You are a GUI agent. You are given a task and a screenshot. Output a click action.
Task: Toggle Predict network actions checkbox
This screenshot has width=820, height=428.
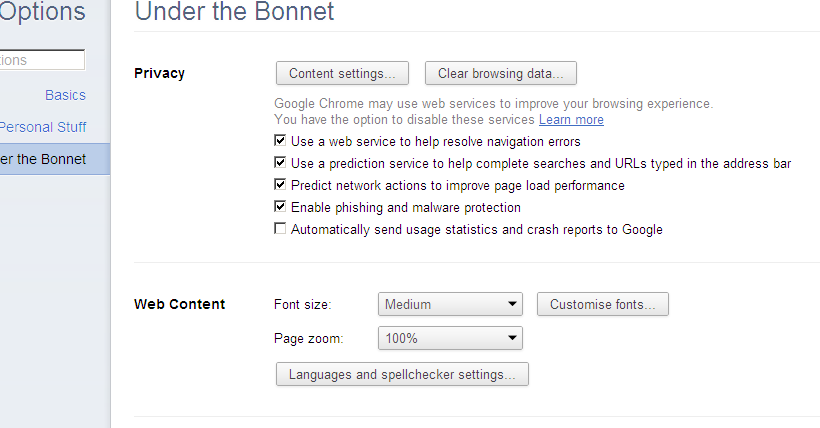pyautogui.click(x=281, y=185)
